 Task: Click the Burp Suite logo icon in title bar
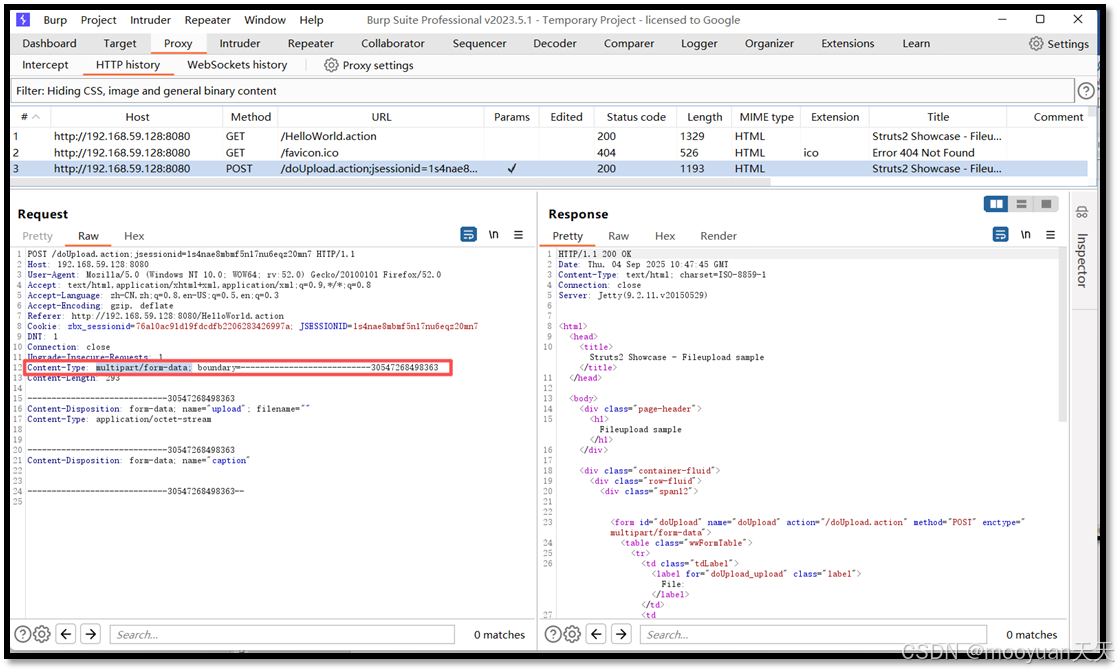click(x=24, y=19)
